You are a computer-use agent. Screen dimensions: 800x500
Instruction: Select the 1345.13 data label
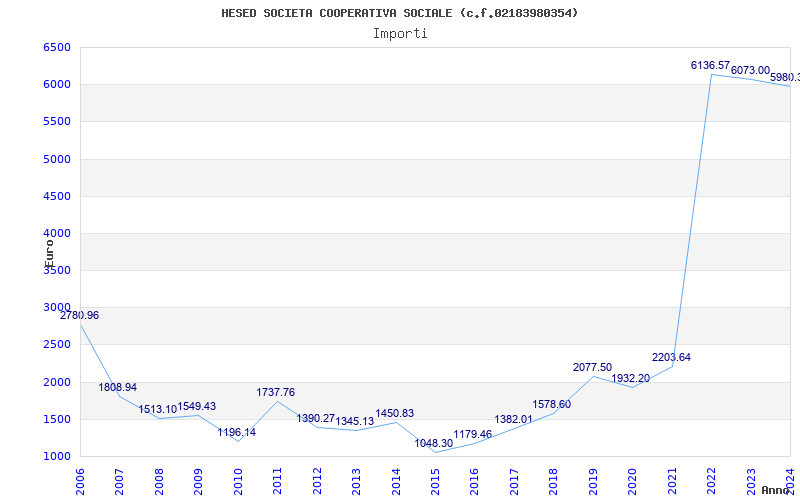click(x=355, y=421)
